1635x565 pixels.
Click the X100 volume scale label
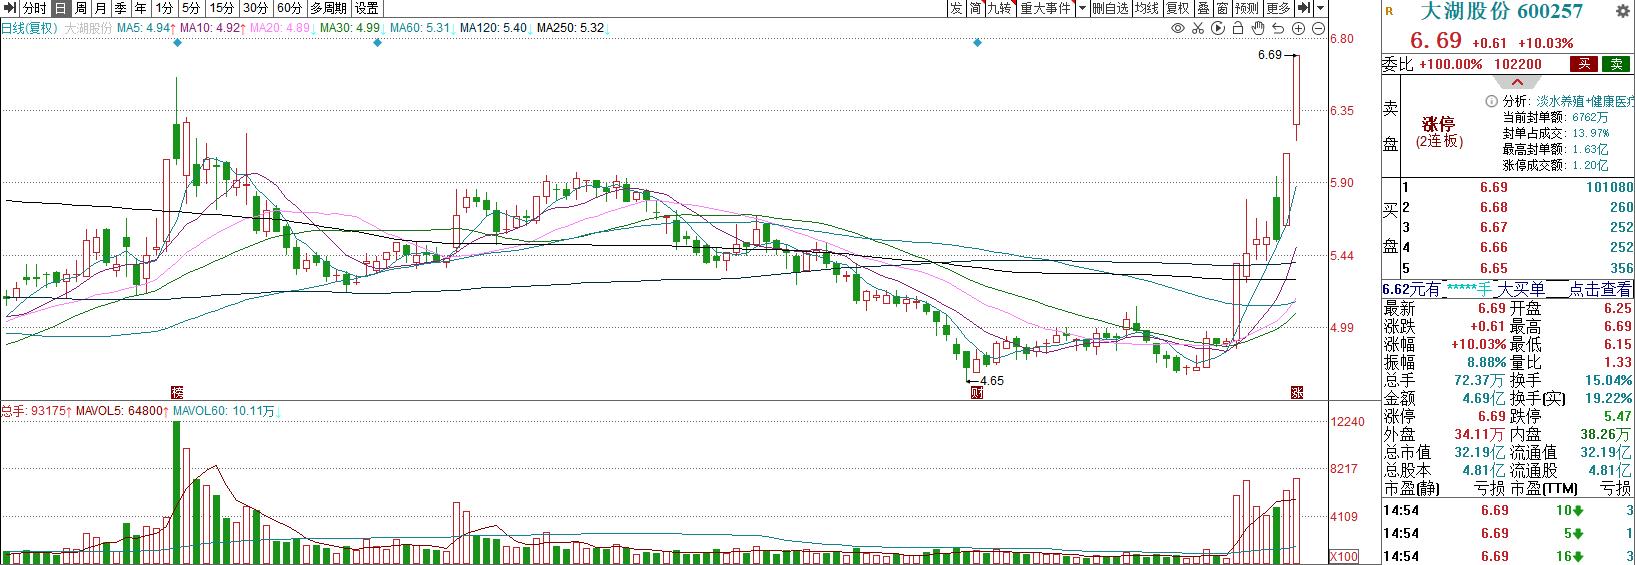pos(1344,556)
